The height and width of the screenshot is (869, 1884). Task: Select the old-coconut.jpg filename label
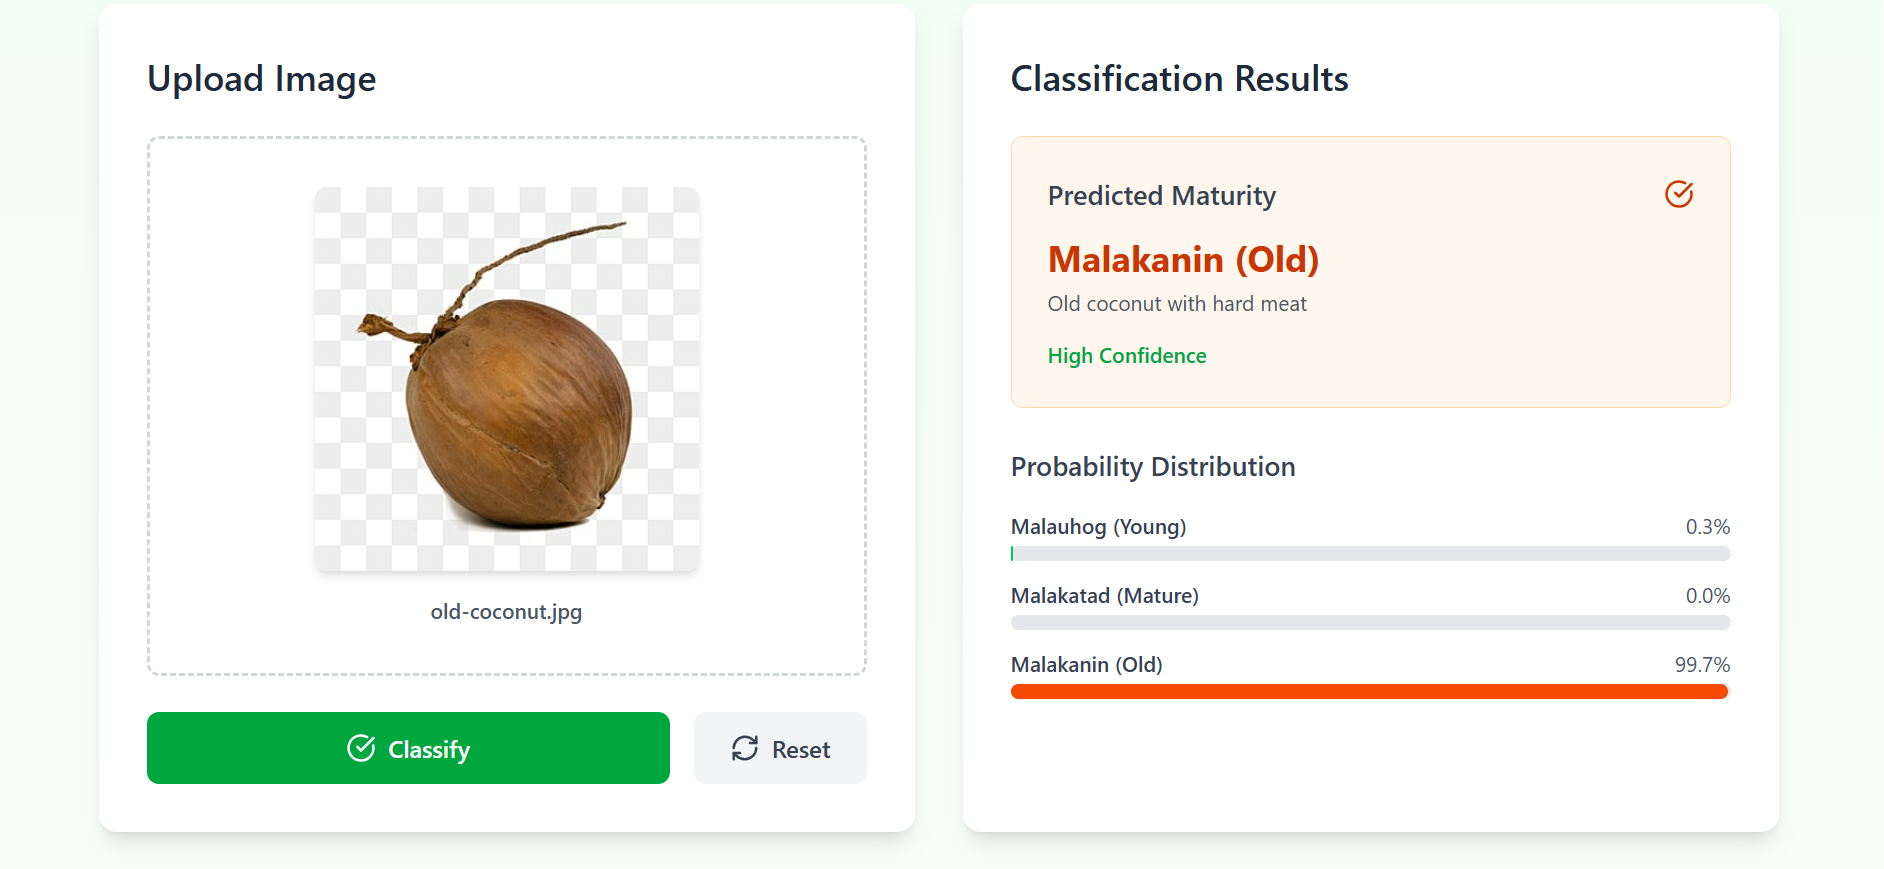(506, 611)
